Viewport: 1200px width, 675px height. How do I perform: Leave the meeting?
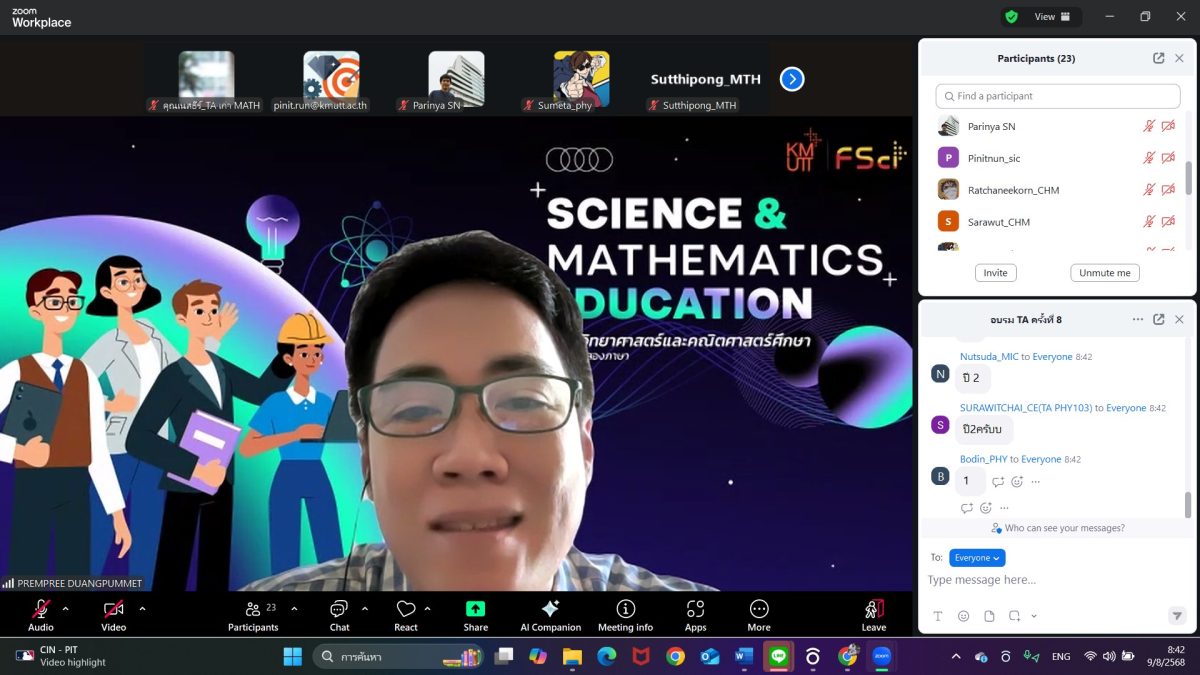pyautogui.click(x=874, y=614)
